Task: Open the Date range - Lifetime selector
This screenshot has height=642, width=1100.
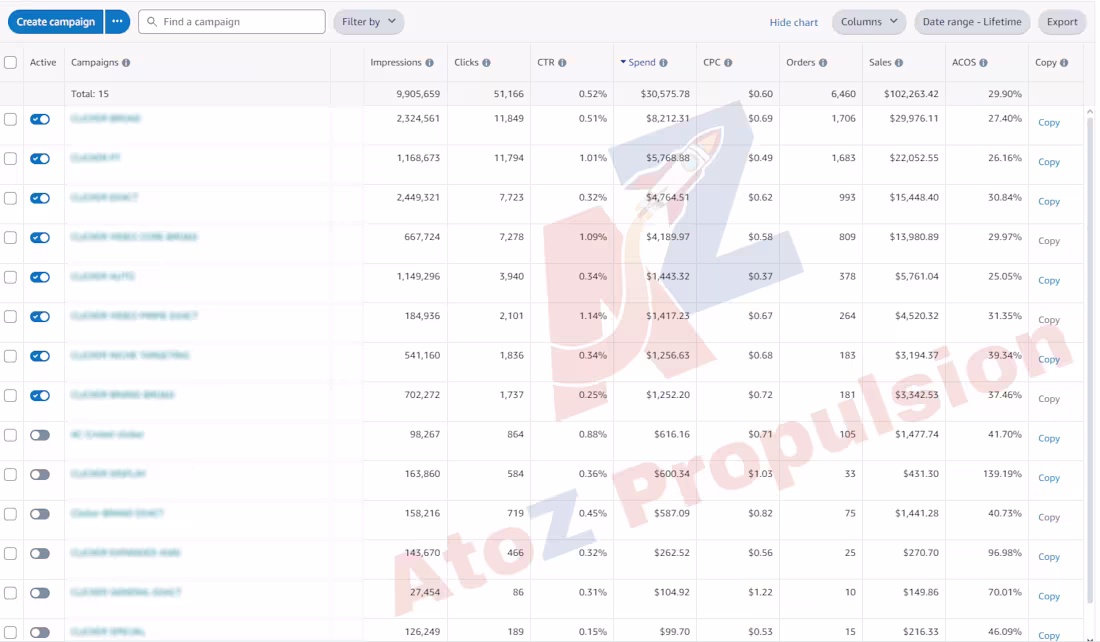Action: tap(972, 22)
